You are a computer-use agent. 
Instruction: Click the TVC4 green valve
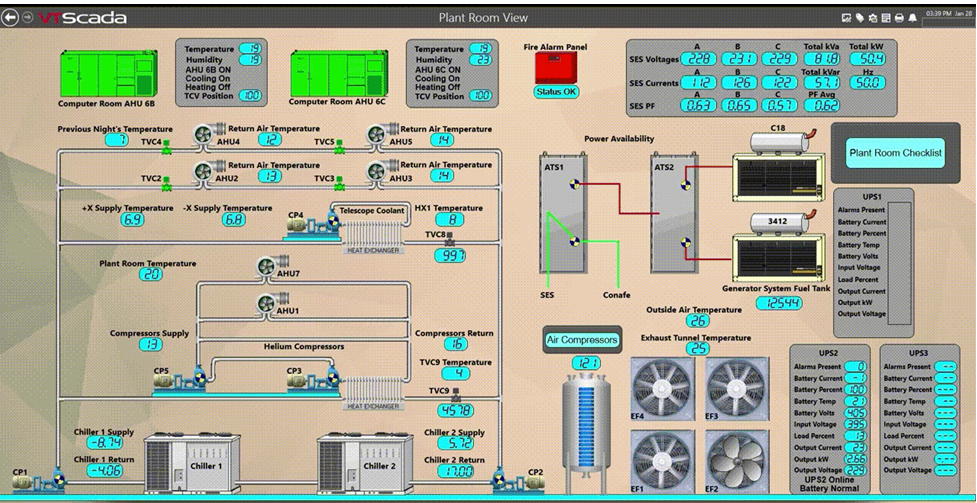[x=166, y=148]
